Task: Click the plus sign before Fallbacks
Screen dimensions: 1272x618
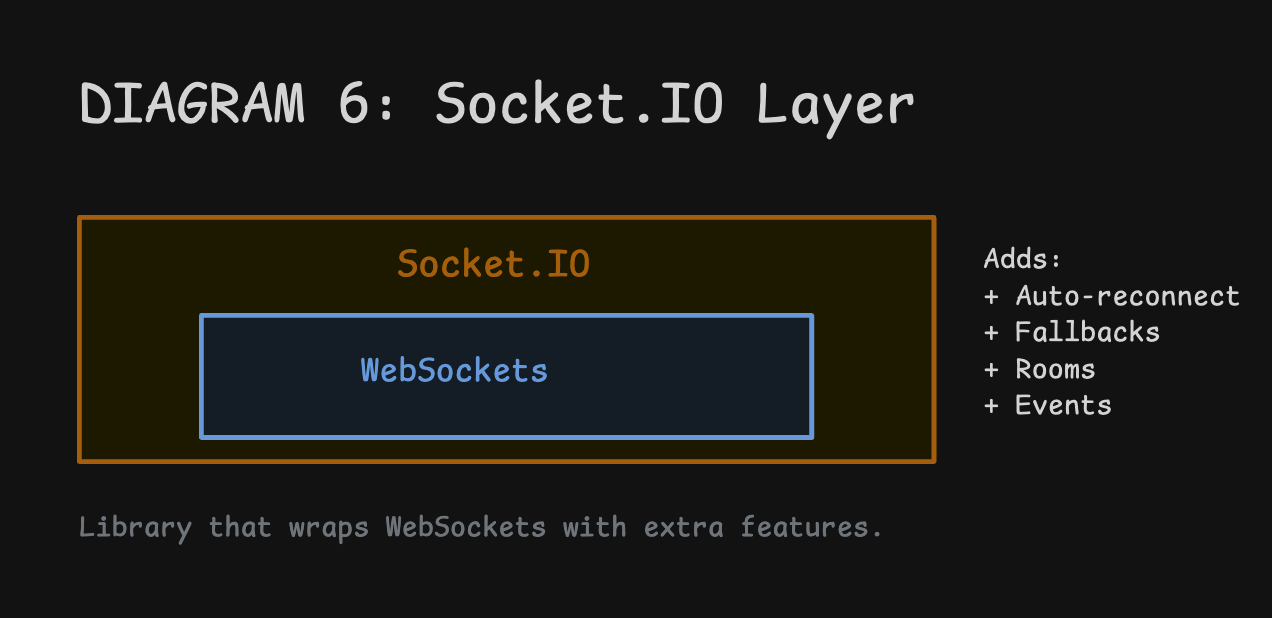Action: pyautogui.click(x=991, y=333)
